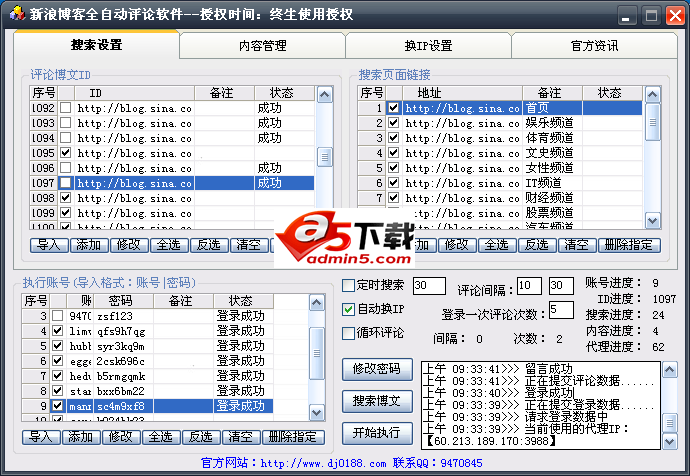Click 添加 button under 执行账号 list
Screen dimensions: 690x476
(81, 437)
